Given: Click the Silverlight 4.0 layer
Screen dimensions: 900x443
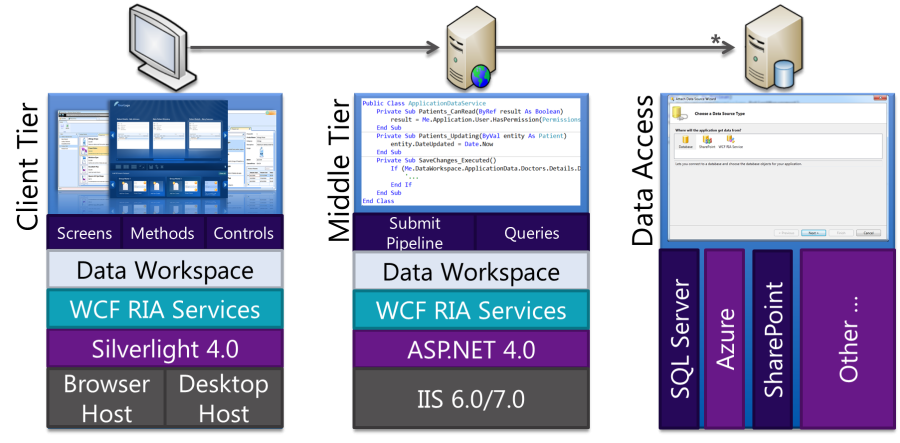Looking at the screenshot, I should pyautogui.click(x=165, y=350).
